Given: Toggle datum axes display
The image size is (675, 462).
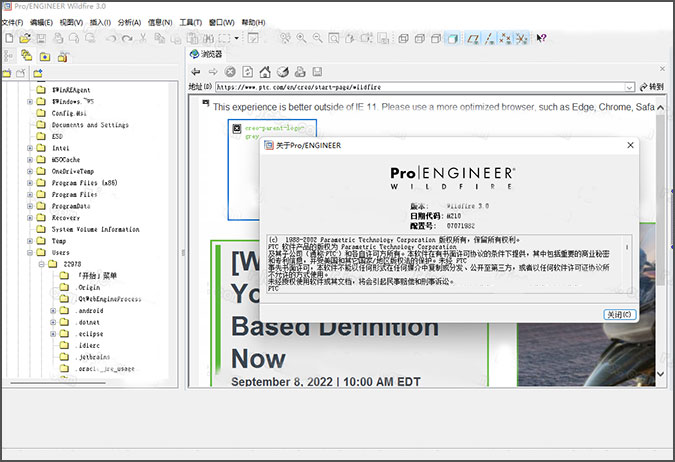Looking at the screenshot, I should (489, 38).
